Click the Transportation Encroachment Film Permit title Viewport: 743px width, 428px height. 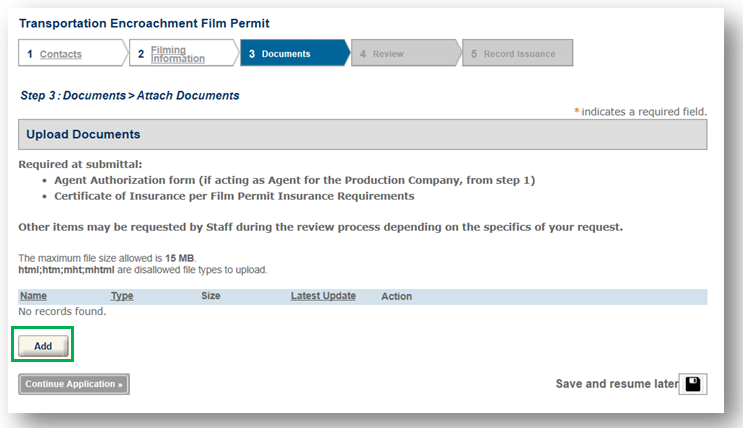145,23
